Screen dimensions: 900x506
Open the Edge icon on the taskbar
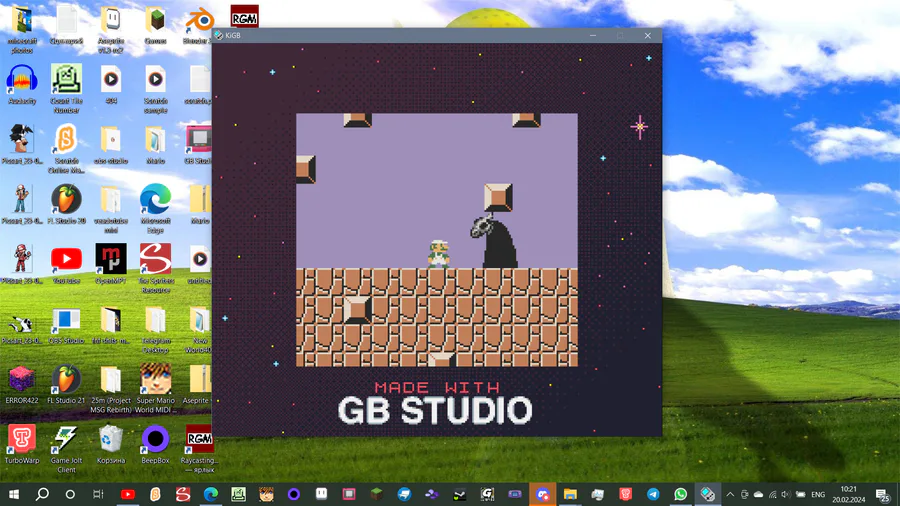[x=211, y=494]
